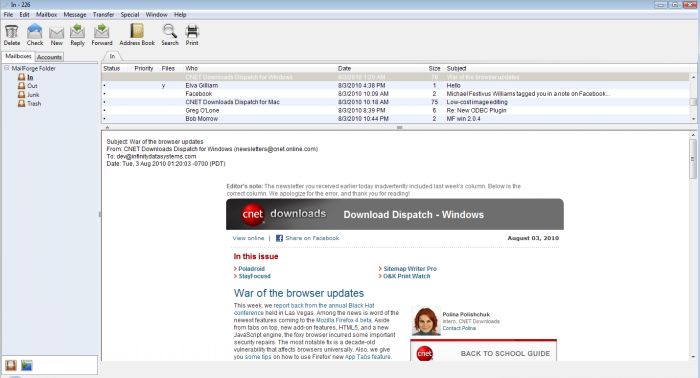Click the Forward toolbar icon
This screenshot has width=700, height=378.
[101, 32]
